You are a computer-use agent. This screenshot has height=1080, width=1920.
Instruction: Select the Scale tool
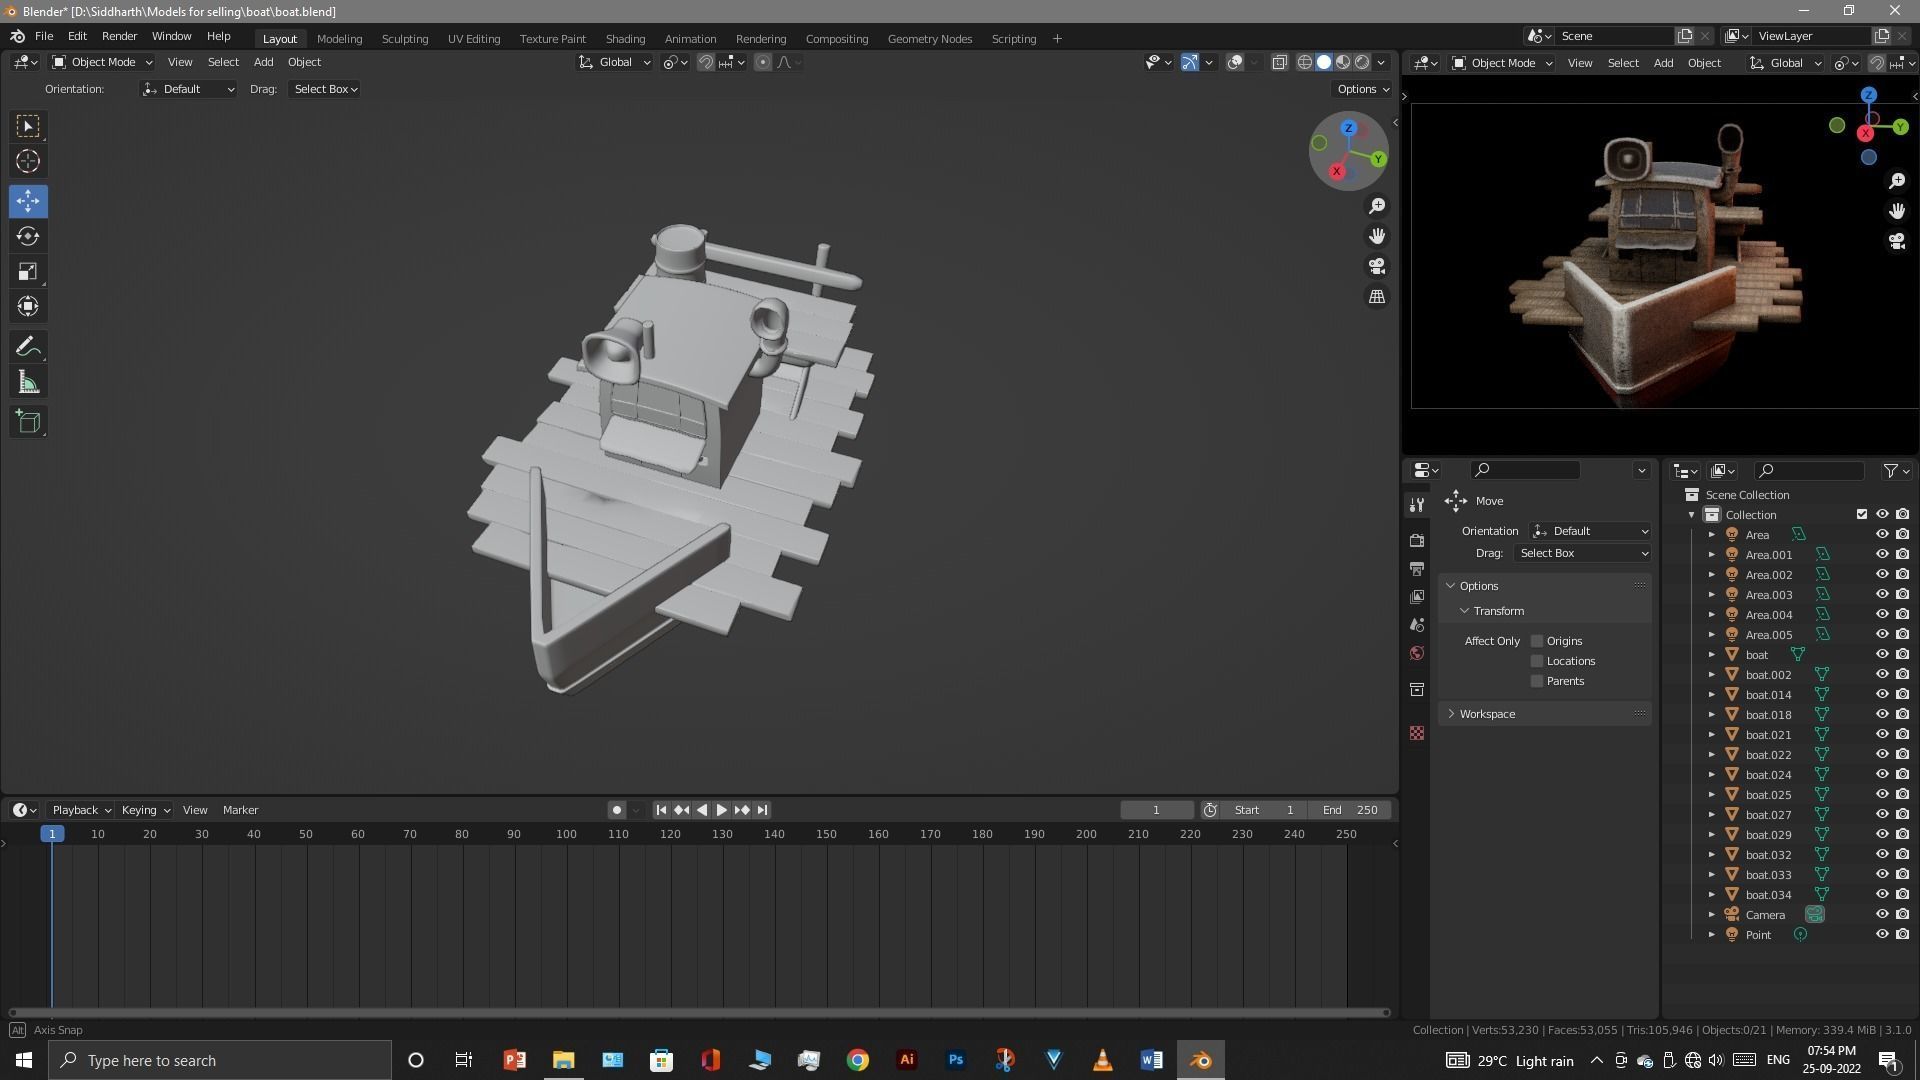tap(28, 271)
